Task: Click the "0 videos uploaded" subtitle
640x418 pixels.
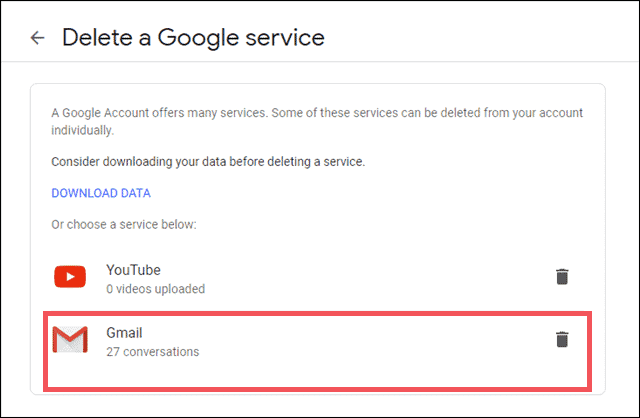Action: point(155,289)
